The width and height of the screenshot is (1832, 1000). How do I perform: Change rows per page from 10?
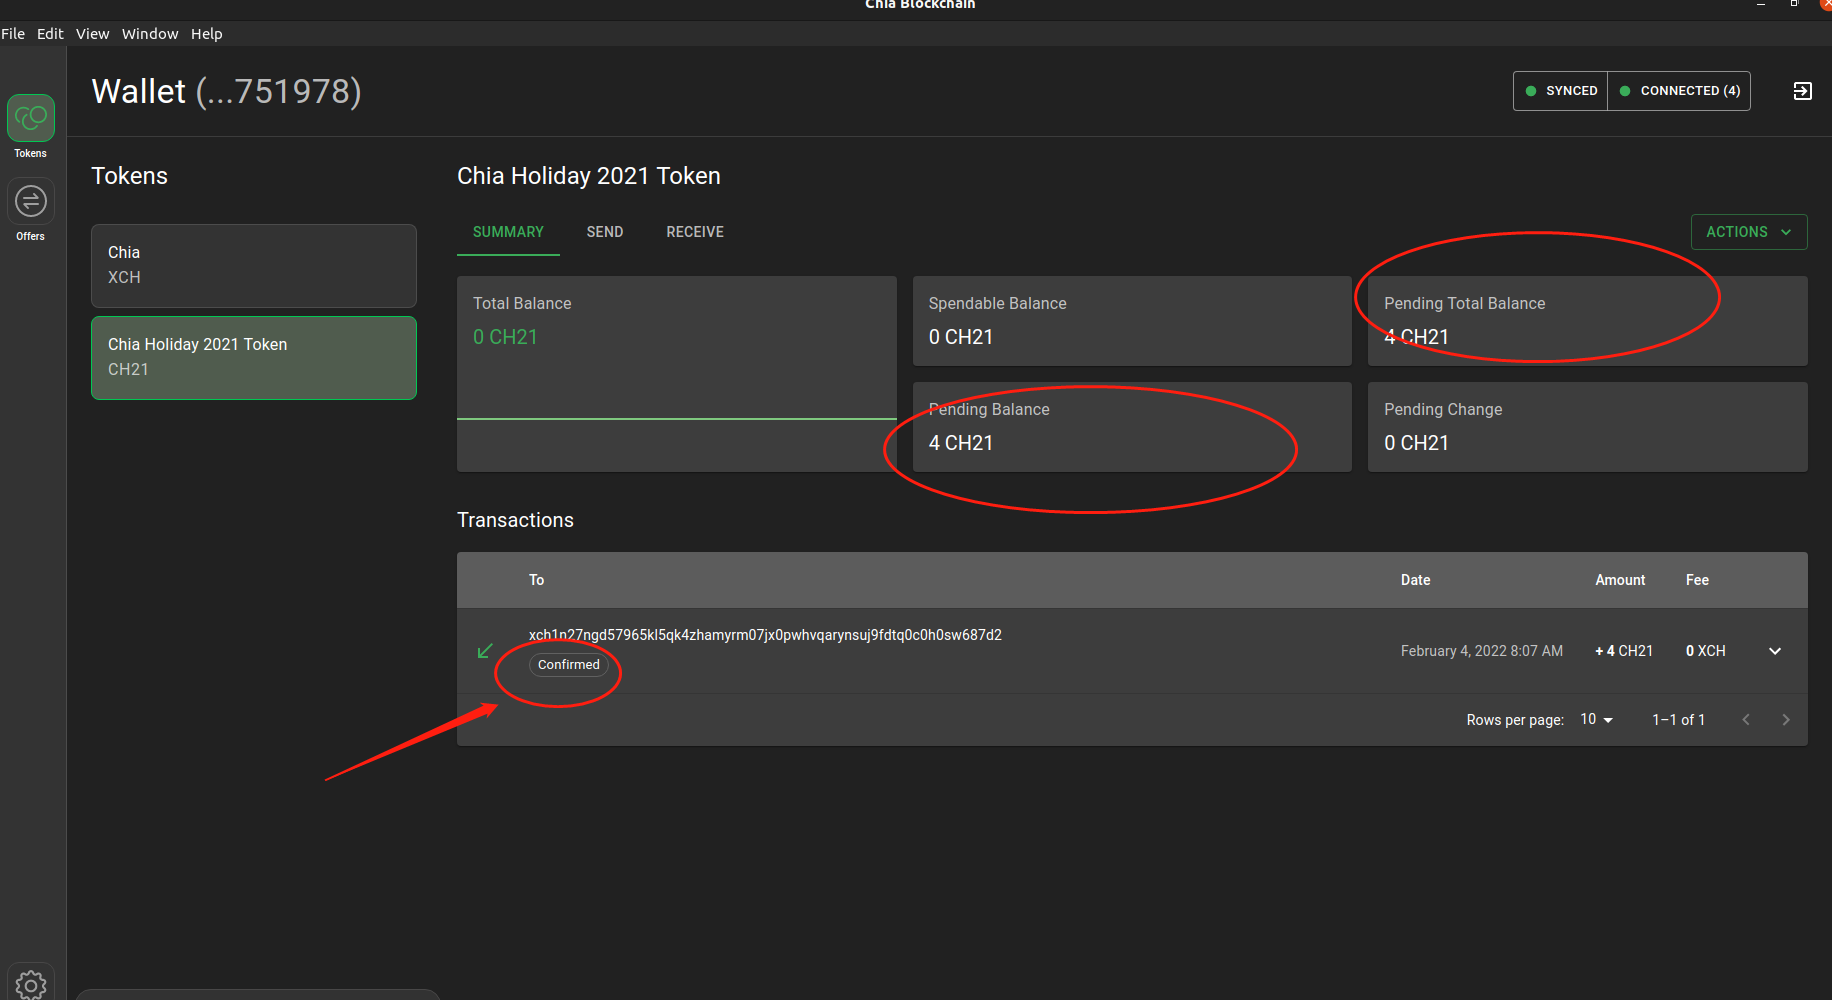click(1595, 719)
